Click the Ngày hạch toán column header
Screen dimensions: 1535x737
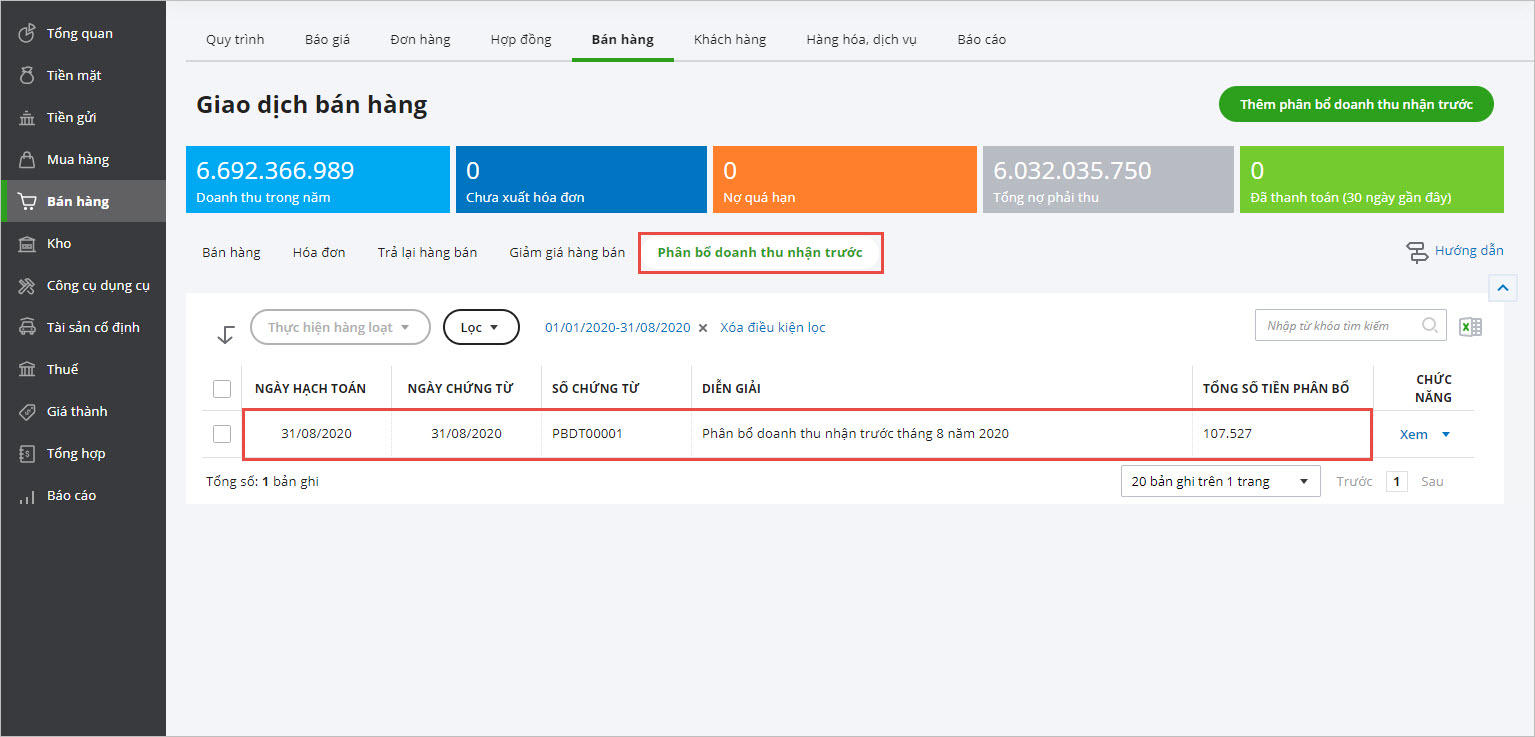310,389
